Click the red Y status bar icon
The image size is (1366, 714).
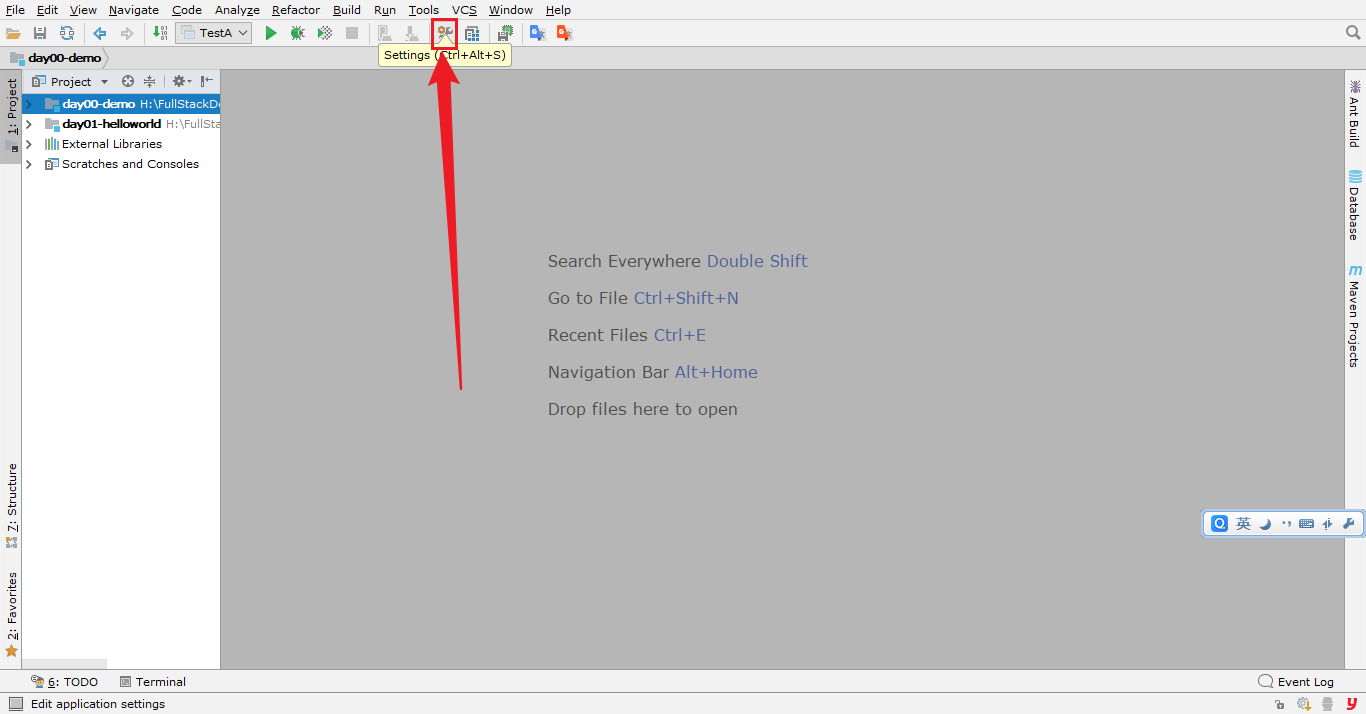1352,704
